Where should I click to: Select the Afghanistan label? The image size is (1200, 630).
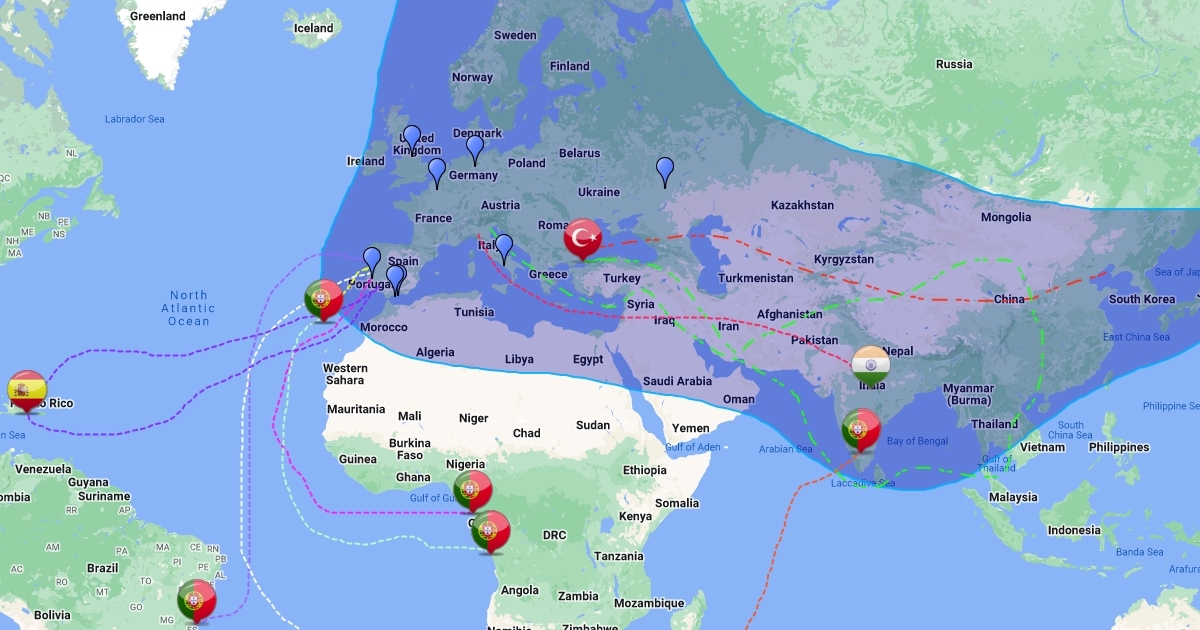tap(790, 314)
